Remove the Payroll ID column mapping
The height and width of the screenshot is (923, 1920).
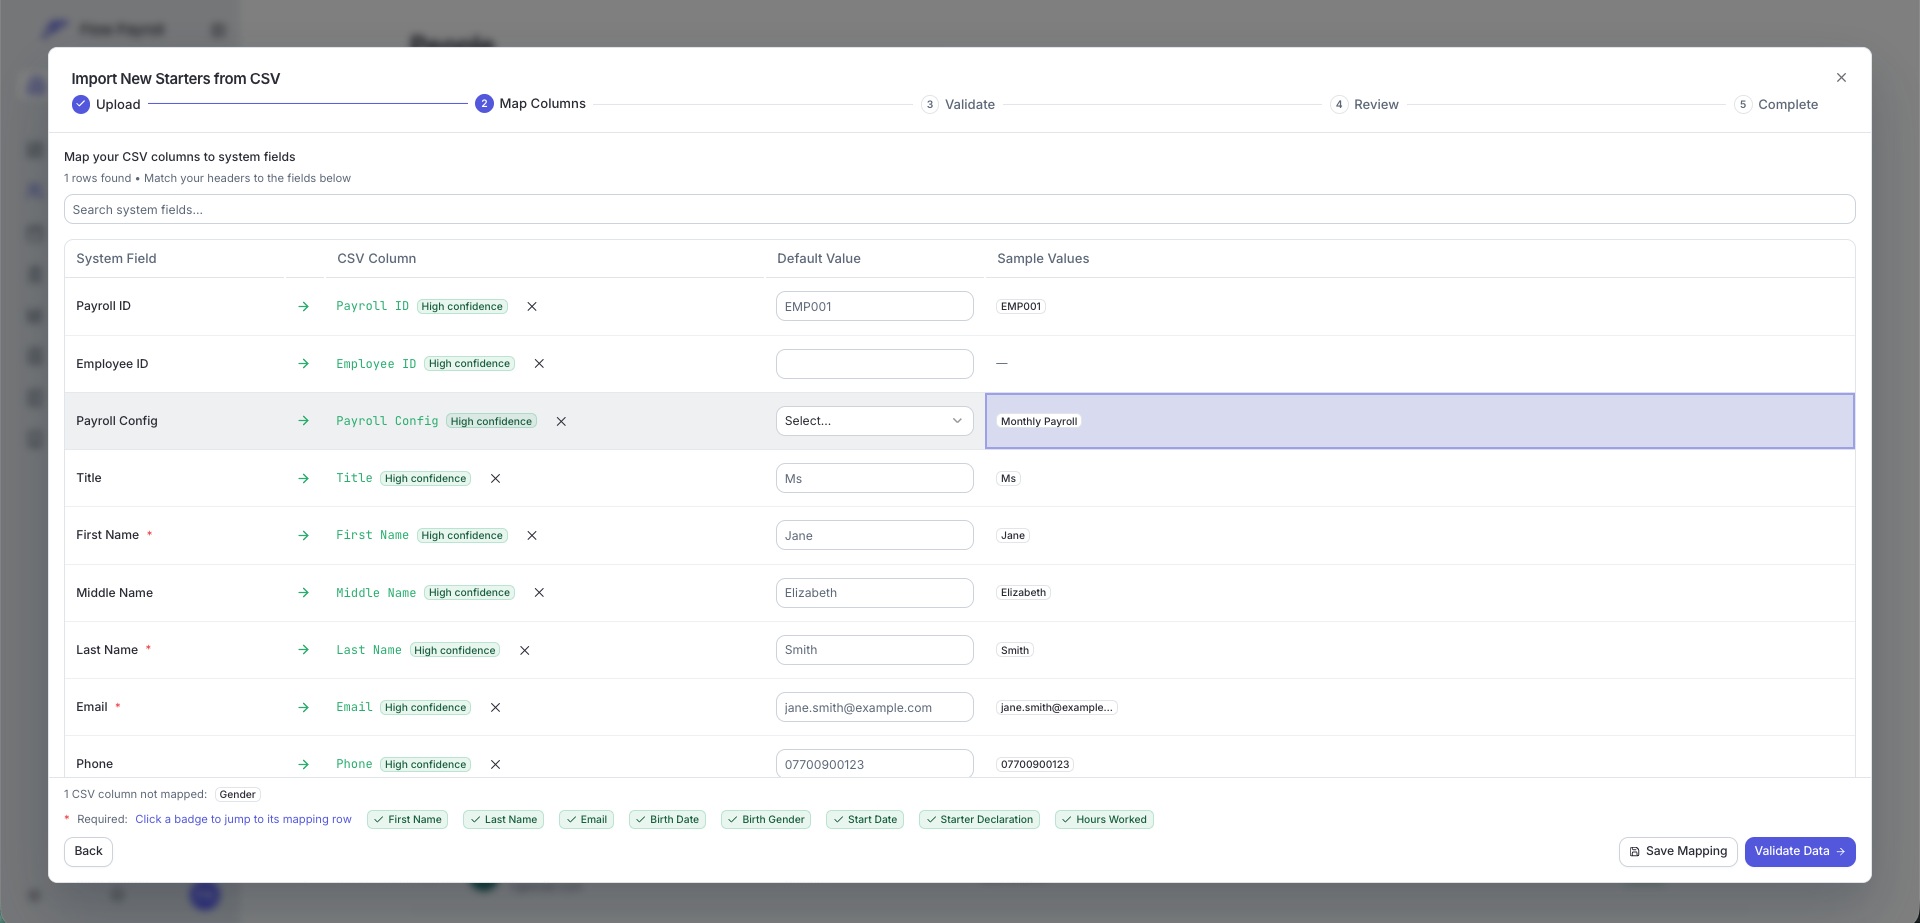[x=532, y=307]
